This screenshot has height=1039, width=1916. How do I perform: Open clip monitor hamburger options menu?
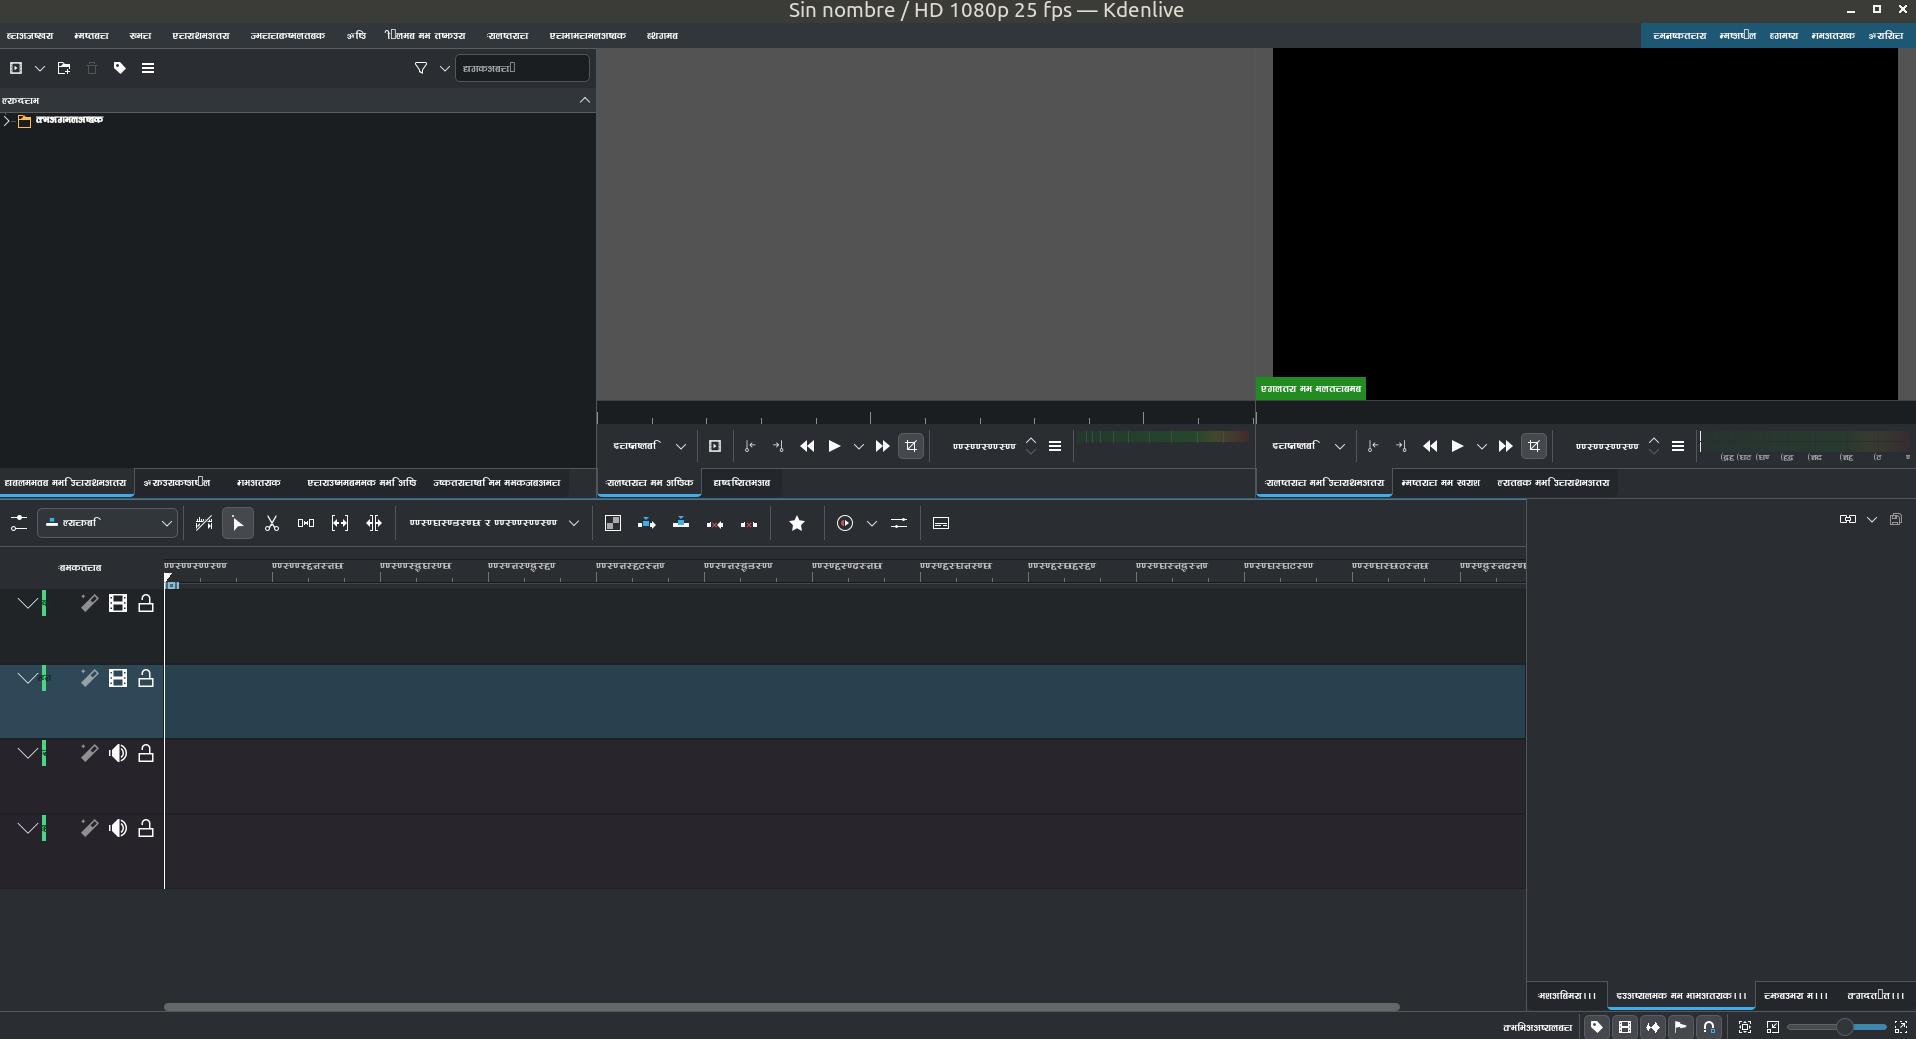click(1055, 446)
